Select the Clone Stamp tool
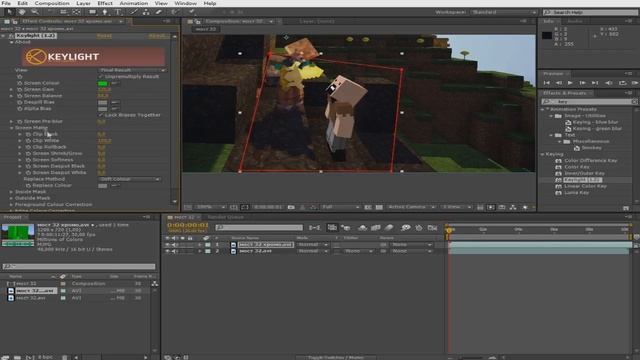640x360 pixels. (x=146, y=12)
